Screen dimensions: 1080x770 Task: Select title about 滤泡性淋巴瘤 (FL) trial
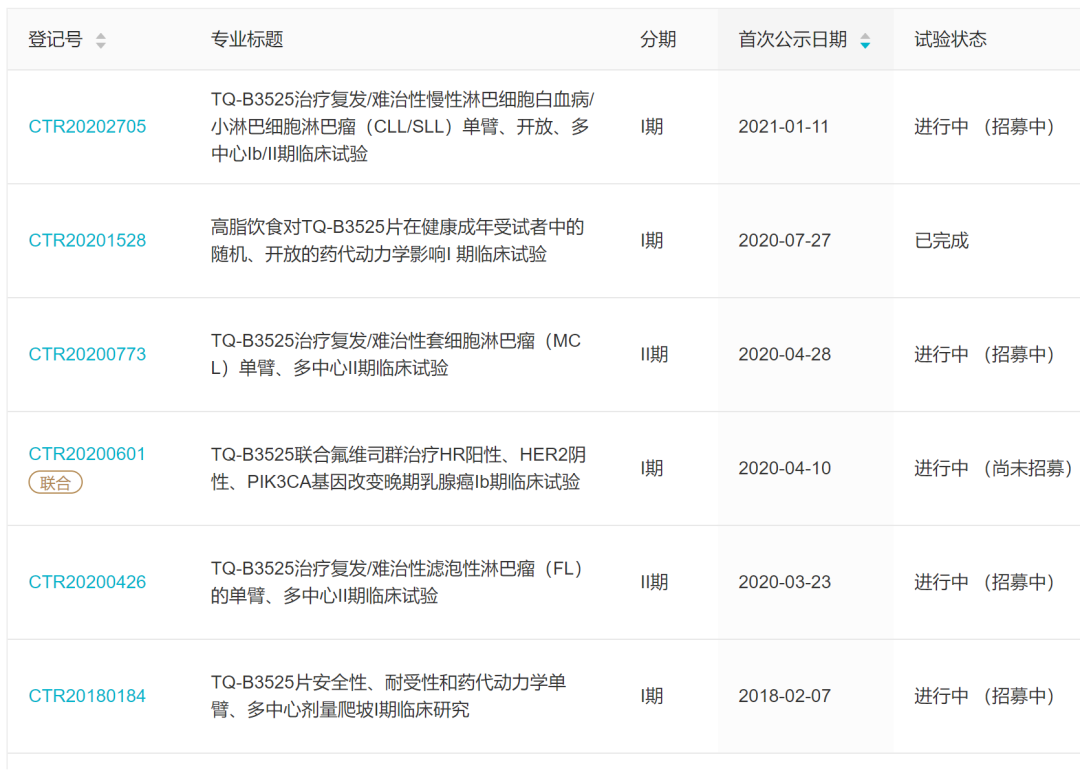tap(397, 582)
